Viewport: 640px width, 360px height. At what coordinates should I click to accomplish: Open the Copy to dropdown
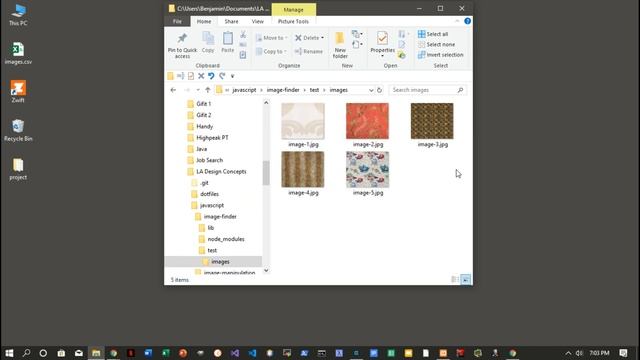[x=271, y=51]
